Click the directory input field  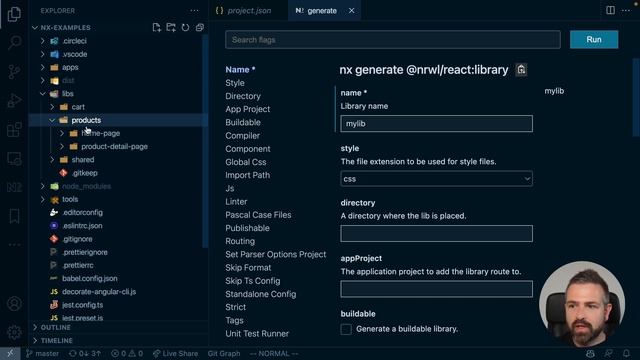click(436, 233)
